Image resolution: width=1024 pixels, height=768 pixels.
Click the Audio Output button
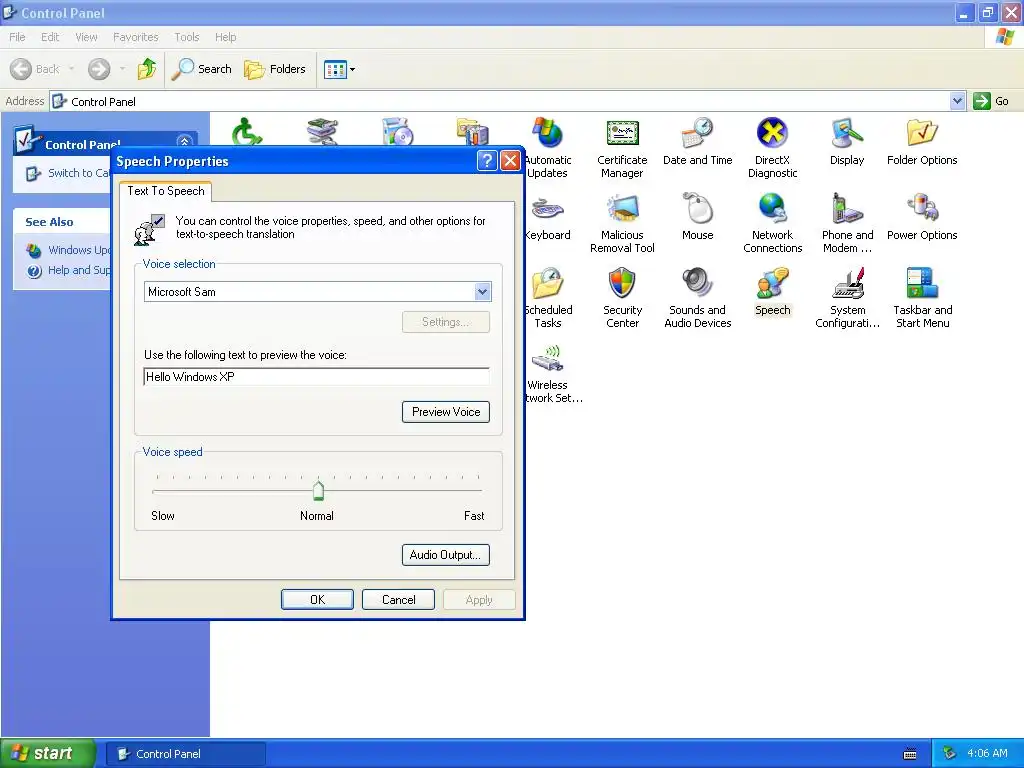(x=445, y=554)
